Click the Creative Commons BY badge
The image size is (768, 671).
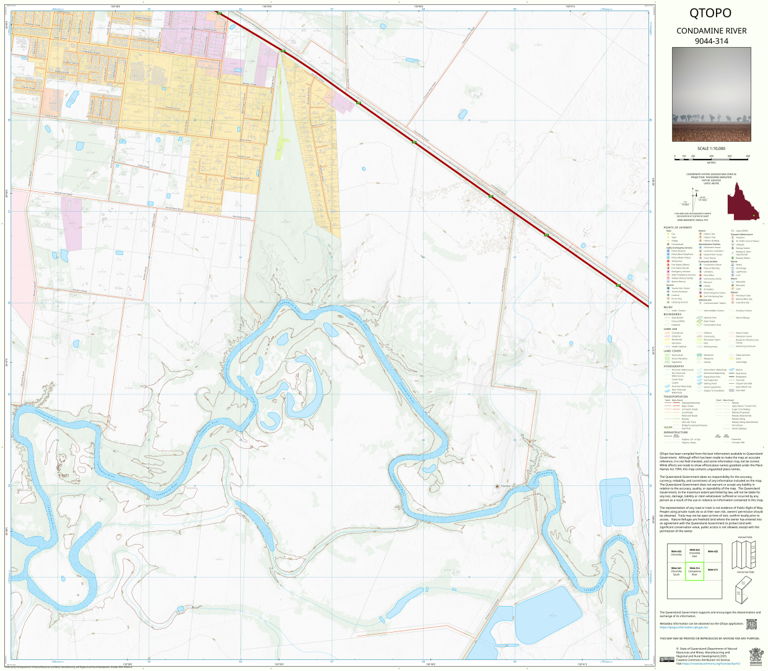point(667,660)
